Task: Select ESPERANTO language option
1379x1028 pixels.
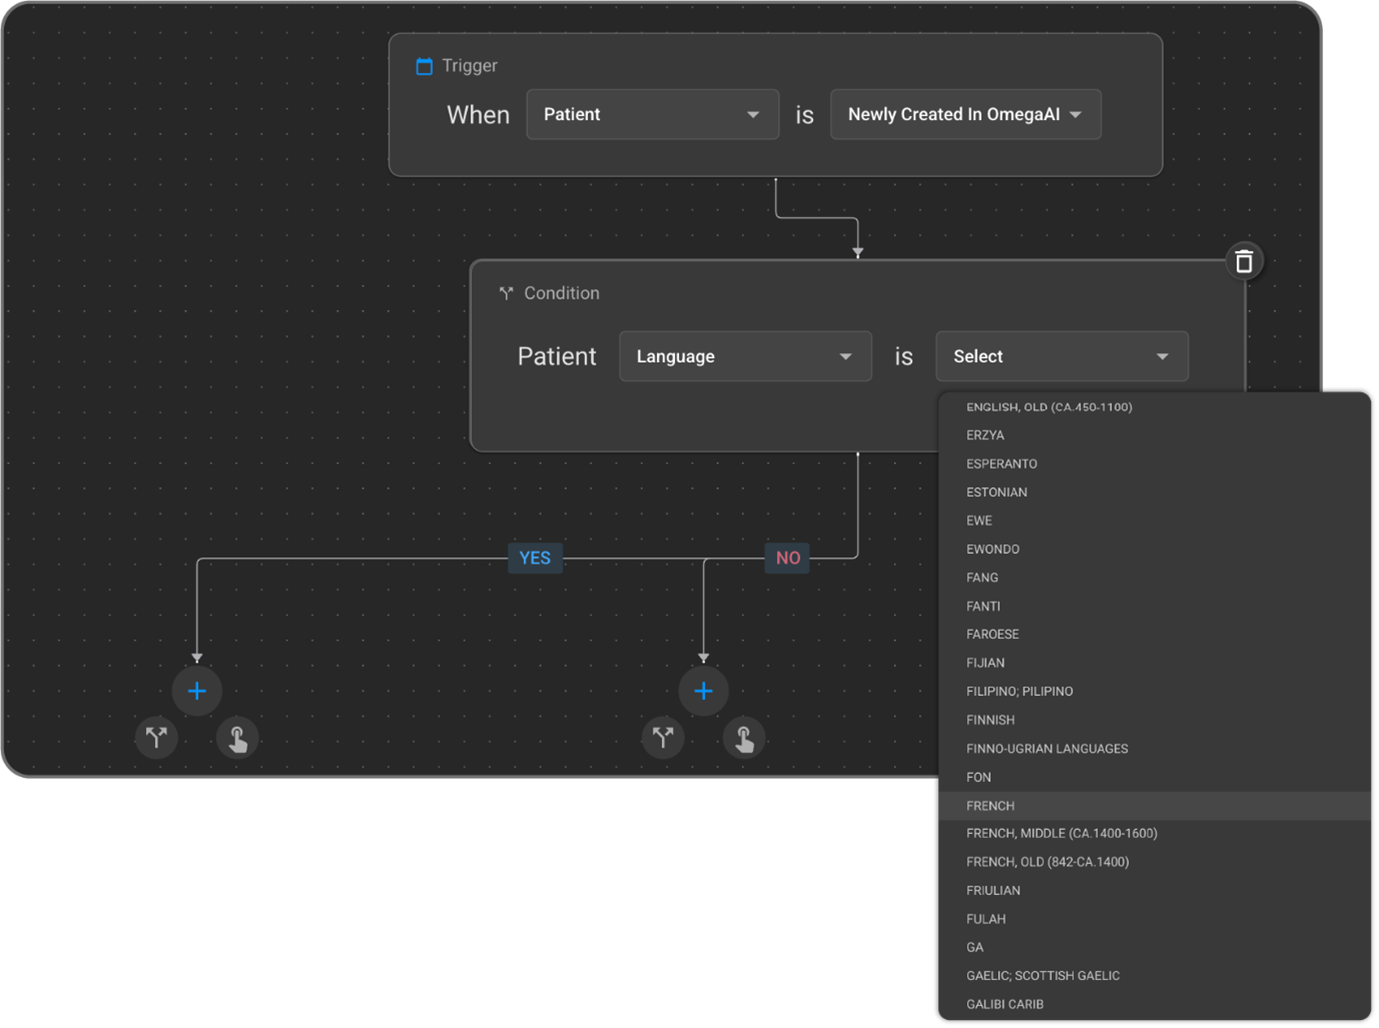Action: click(x=1001, y=464)
